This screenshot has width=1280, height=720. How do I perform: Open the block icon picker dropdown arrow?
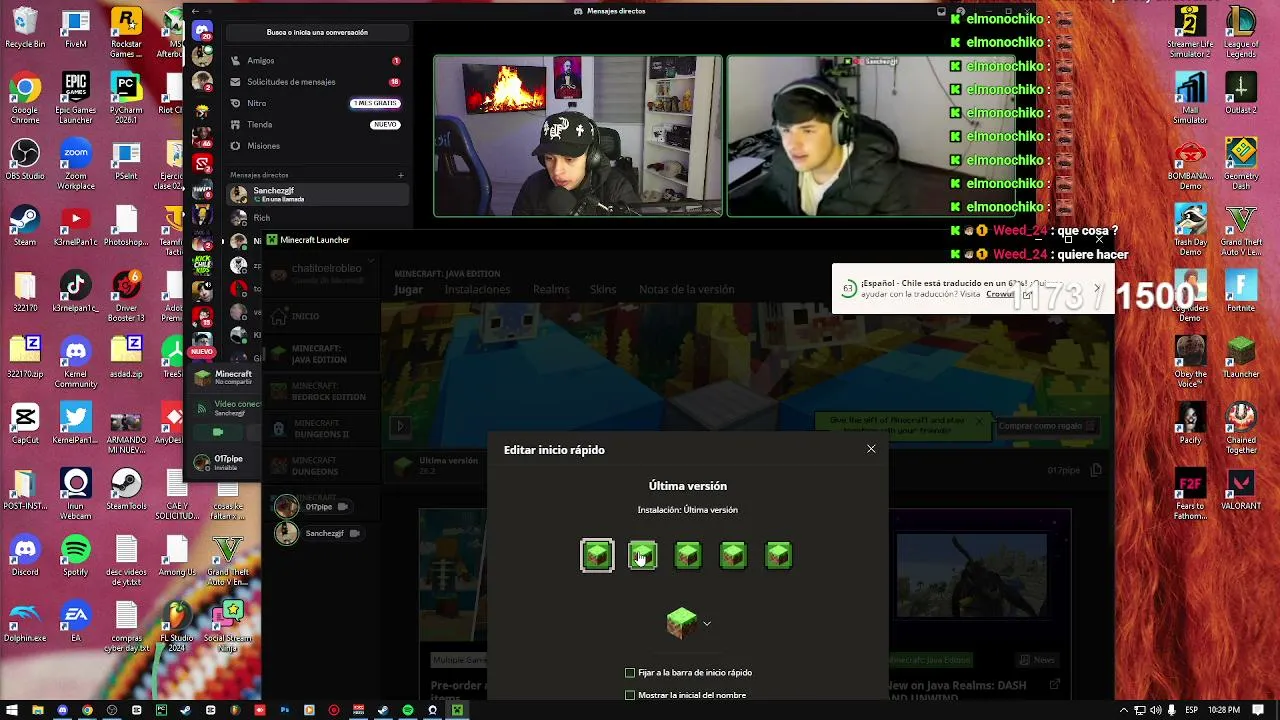point(706,623)
